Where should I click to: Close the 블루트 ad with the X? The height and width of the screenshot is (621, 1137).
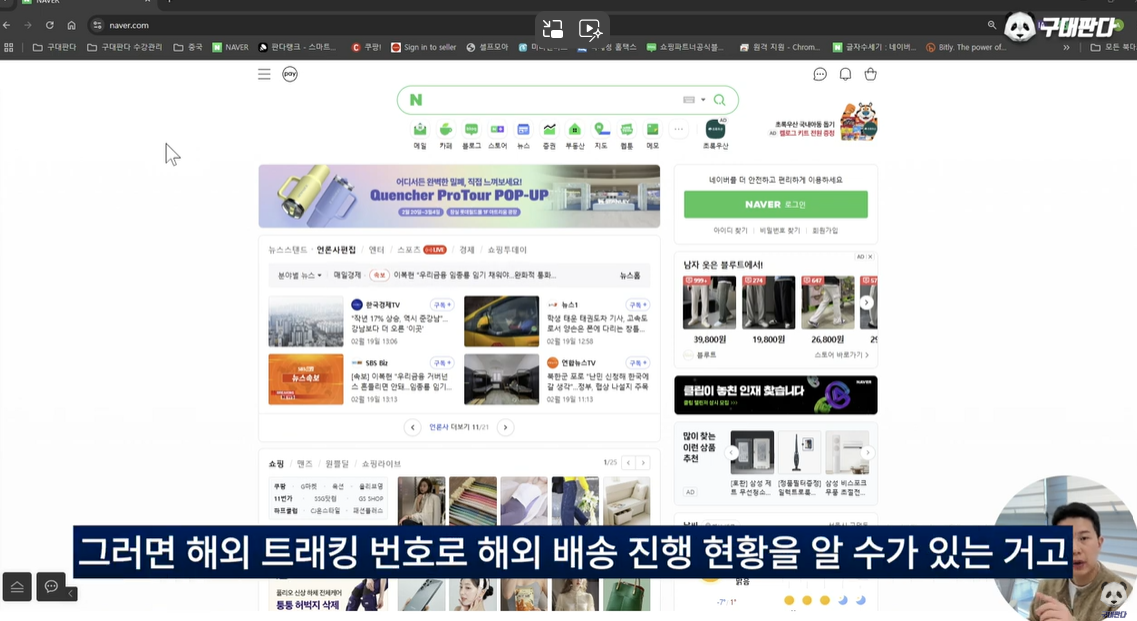click(870, 257)
